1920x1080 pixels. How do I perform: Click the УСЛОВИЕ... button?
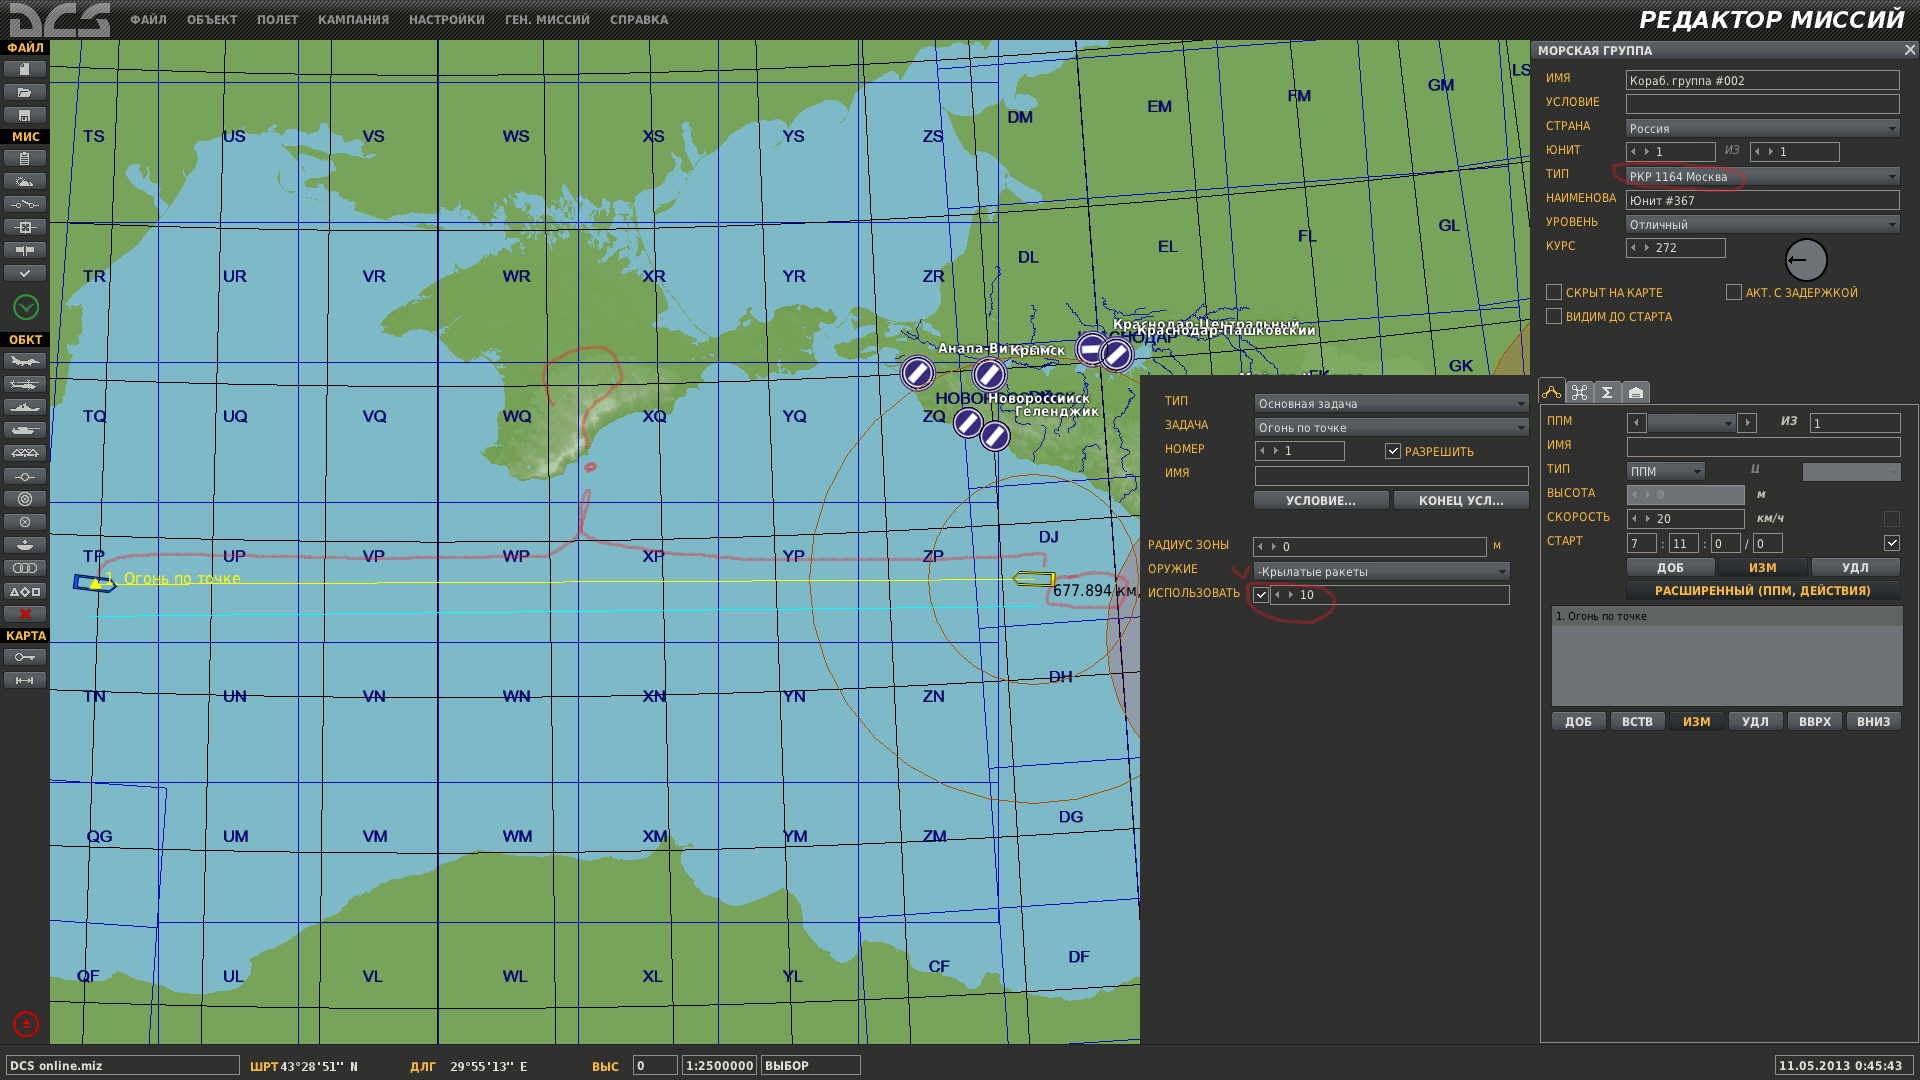pos(1321,500)
